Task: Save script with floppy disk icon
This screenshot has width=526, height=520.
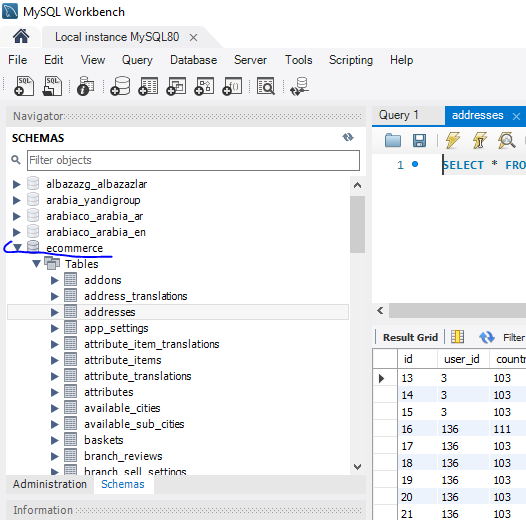Action: tap(419, 140)
